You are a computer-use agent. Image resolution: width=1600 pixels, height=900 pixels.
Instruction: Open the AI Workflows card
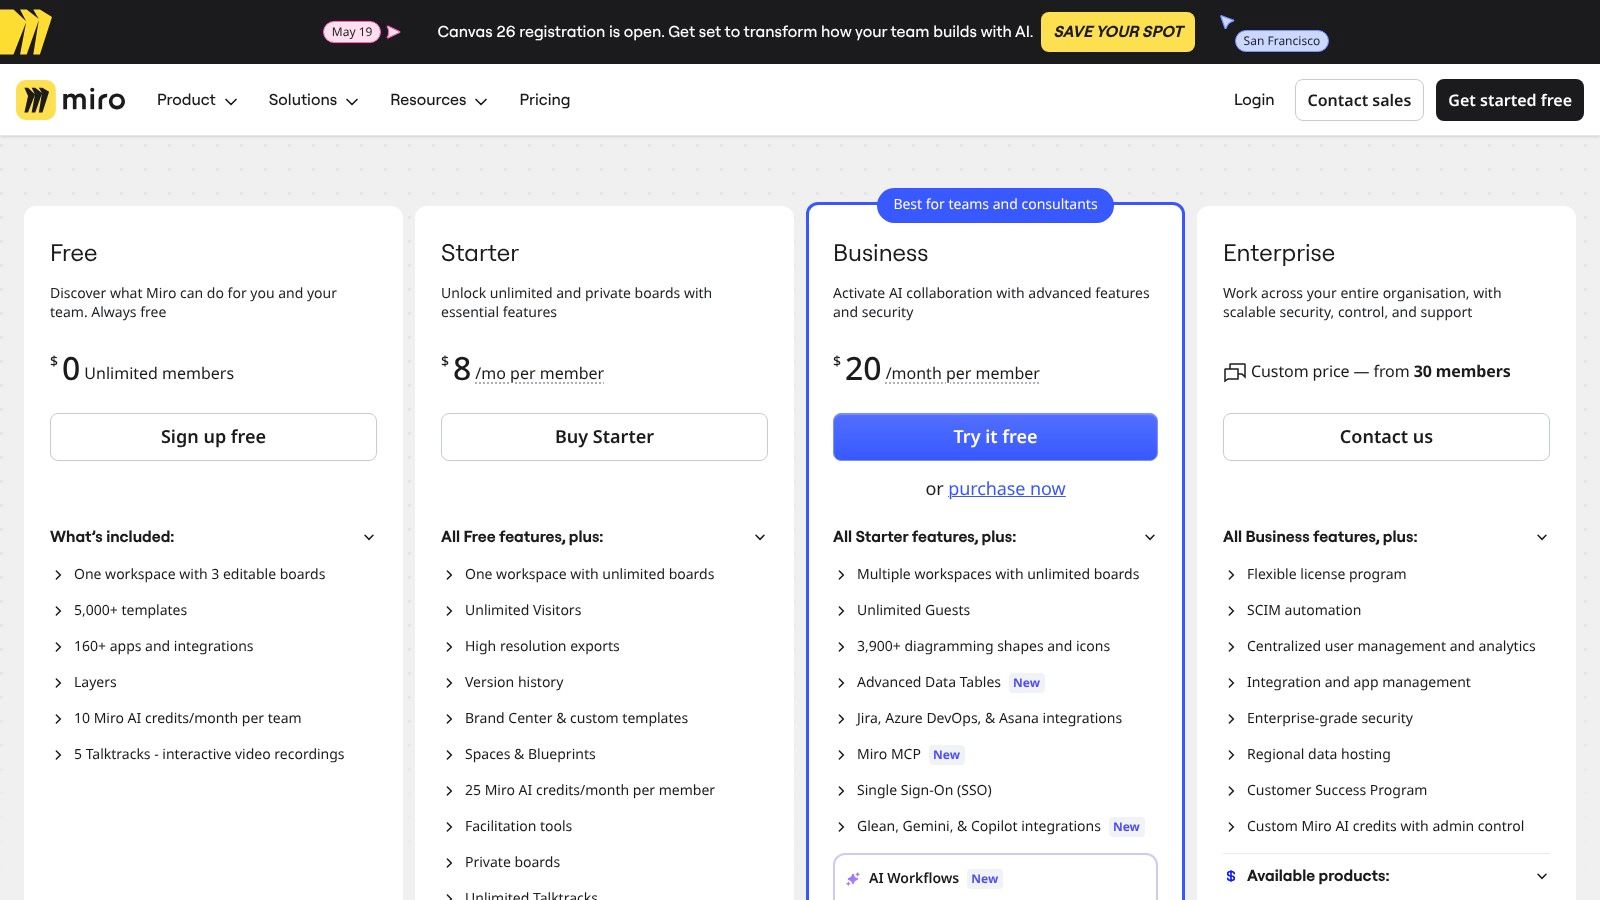[995, 877]
